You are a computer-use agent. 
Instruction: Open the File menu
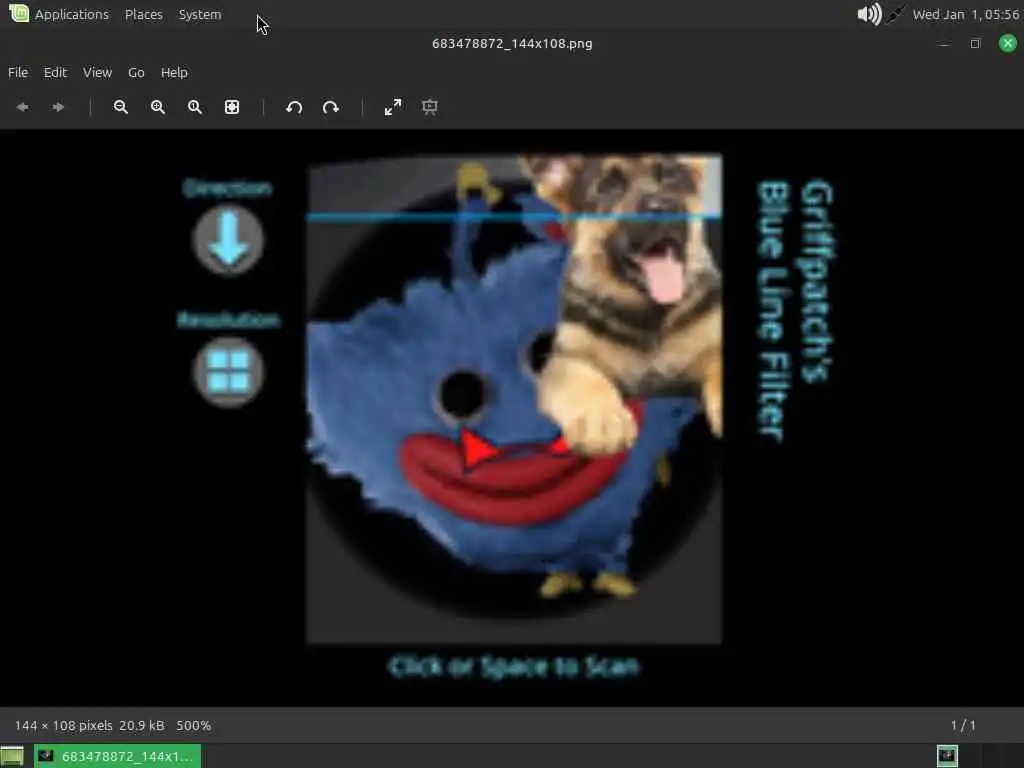pos(18,72)
